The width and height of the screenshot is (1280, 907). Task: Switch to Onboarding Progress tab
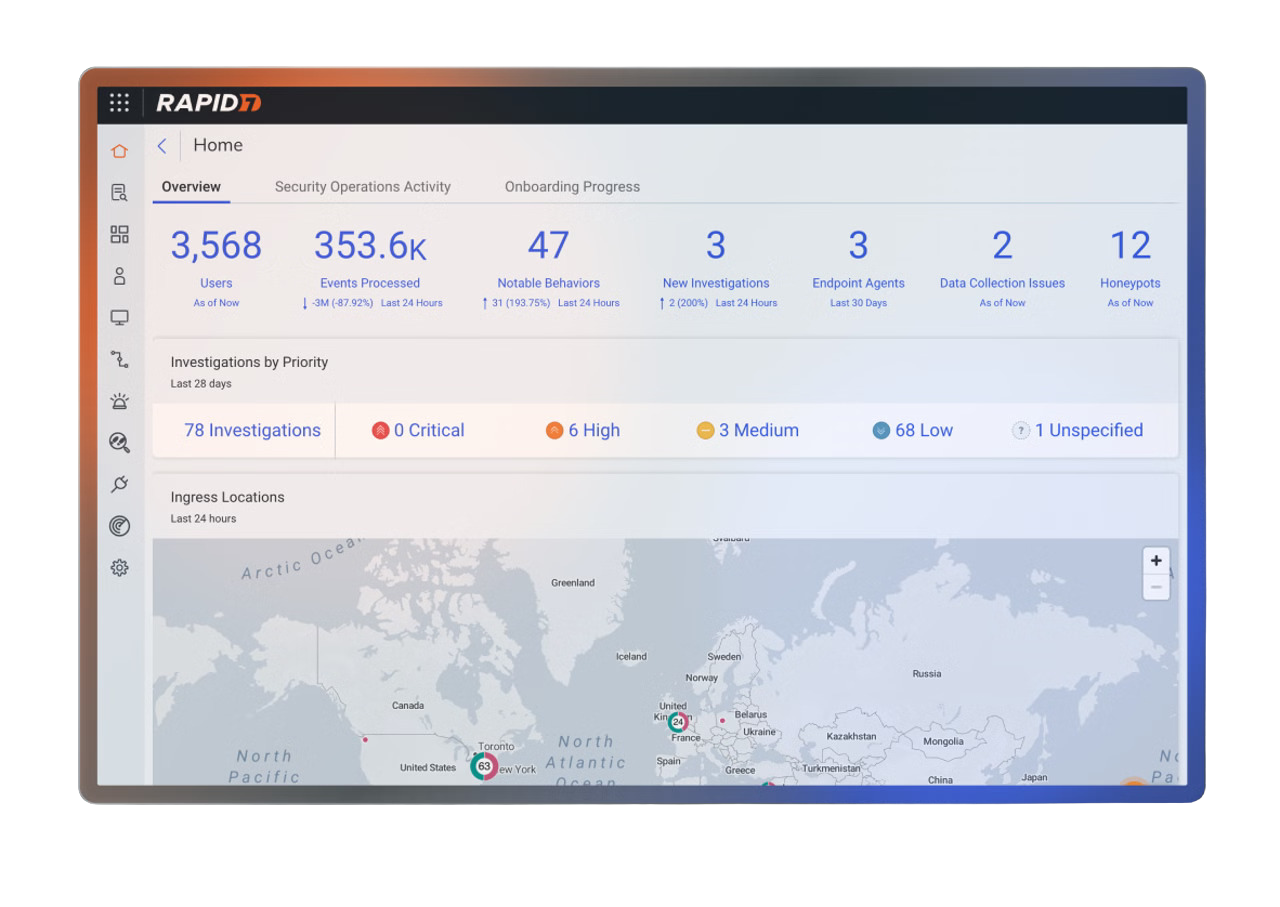(572, 187)
